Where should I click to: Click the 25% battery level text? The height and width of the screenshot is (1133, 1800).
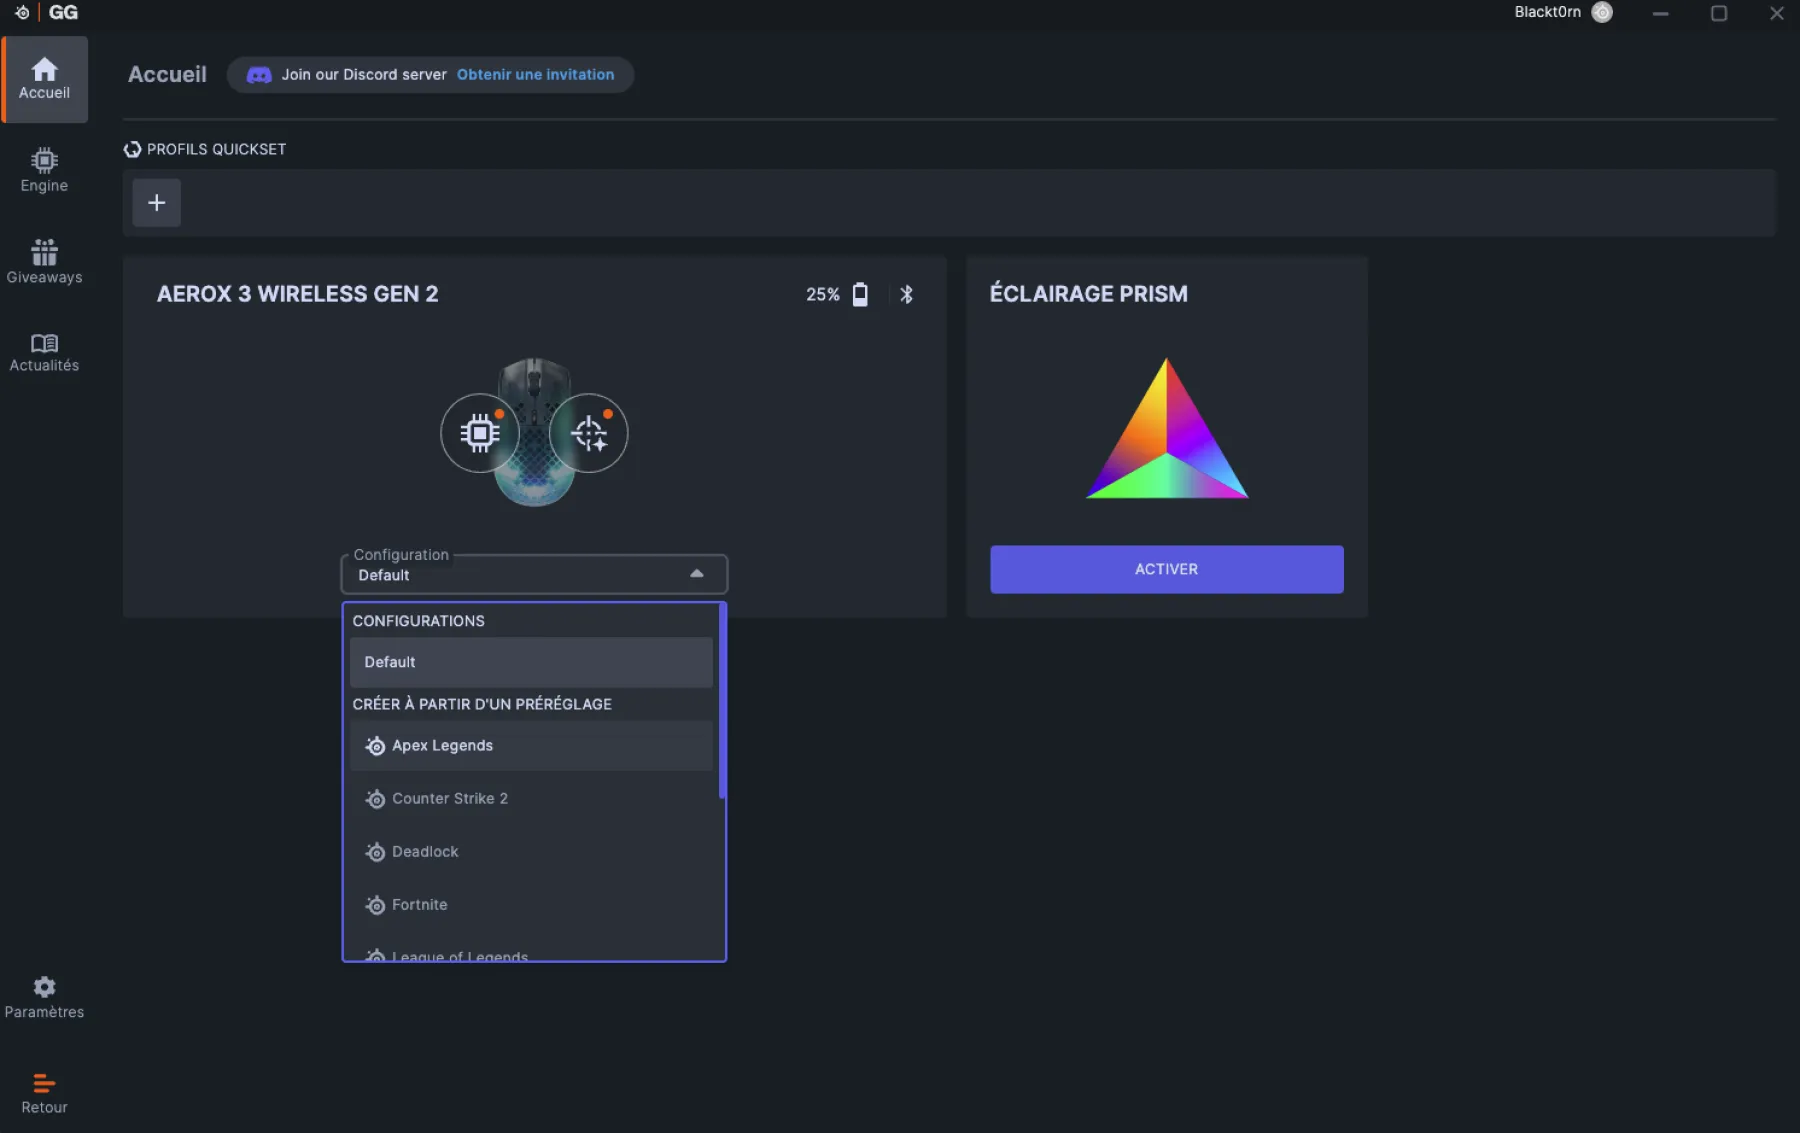click(x=823, y=295)
